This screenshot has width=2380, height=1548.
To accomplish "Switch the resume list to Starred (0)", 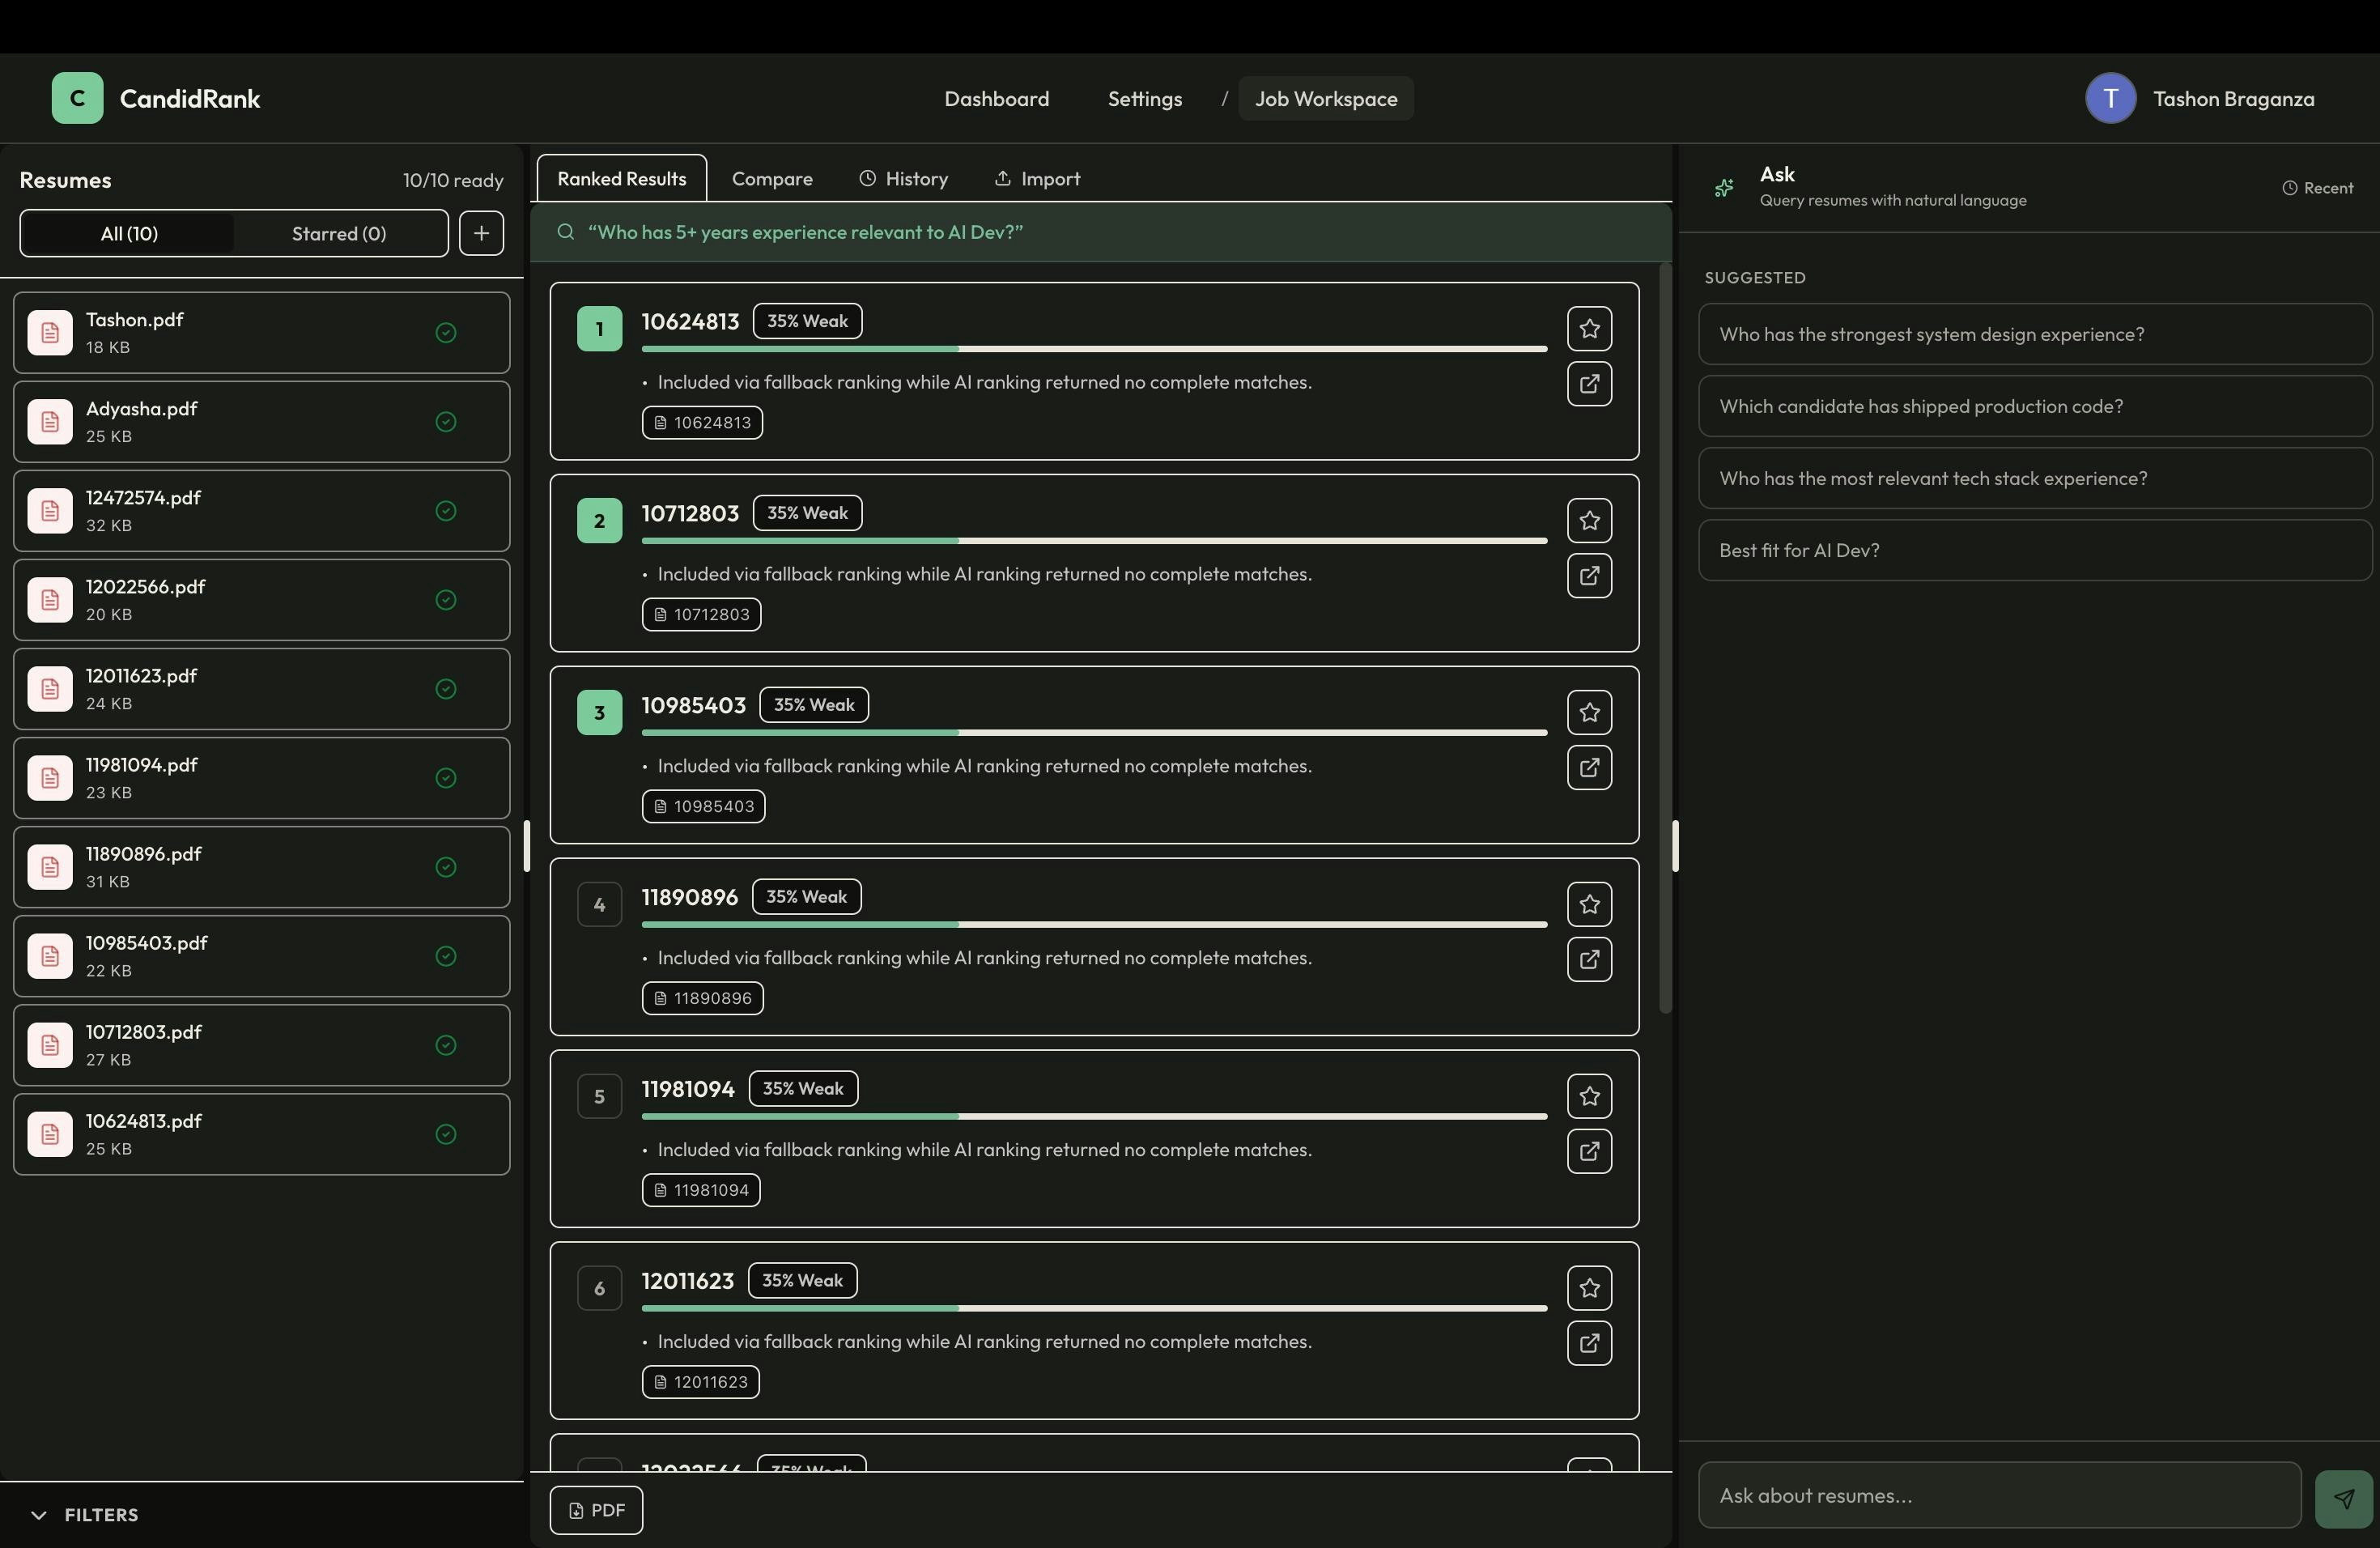I will 338,233.
